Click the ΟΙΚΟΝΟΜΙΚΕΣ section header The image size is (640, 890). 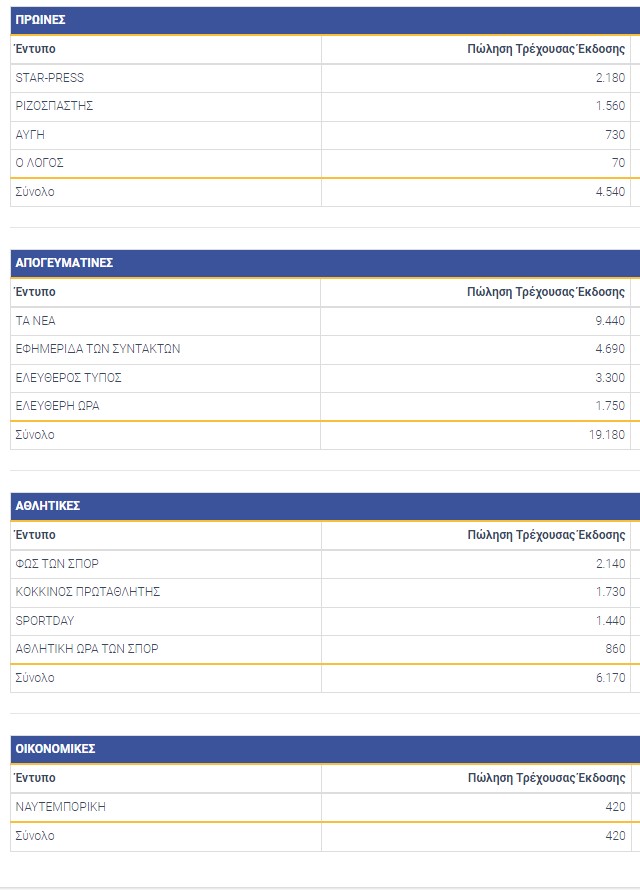coord(56,749)
